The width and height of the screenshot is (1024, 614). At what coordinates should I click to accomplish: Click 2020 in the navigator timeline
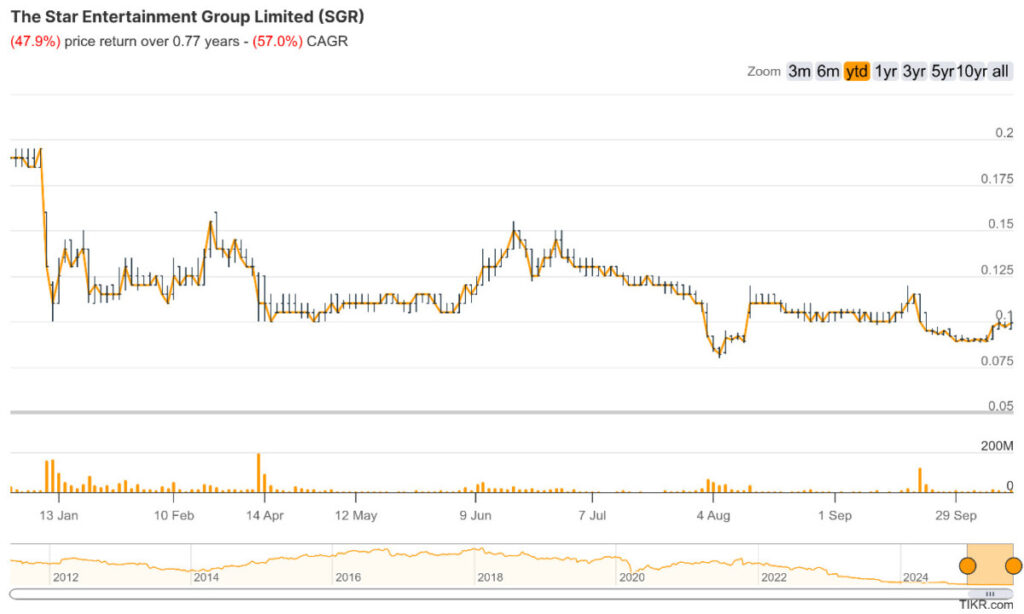[x=632, y=577]
